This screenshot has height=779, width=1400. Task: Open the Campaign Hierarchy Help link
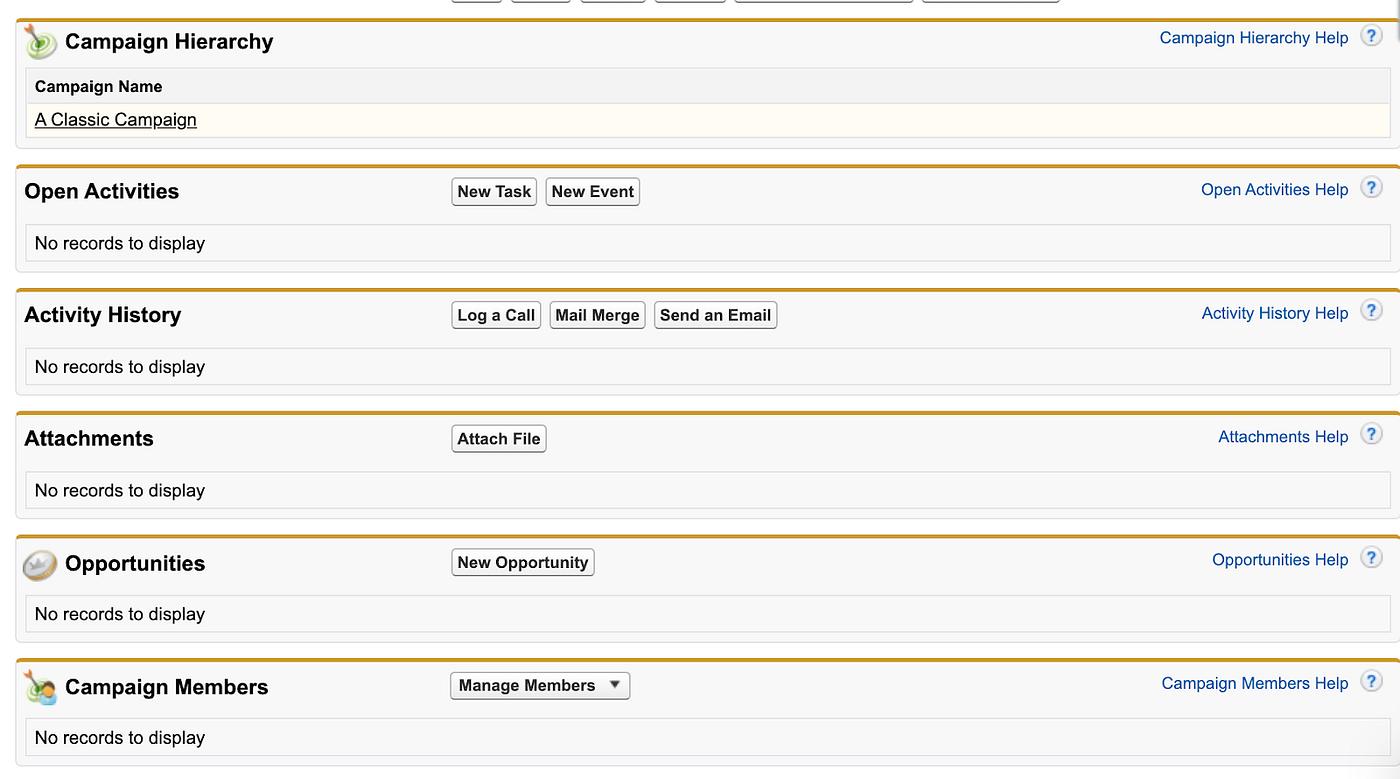click(x=1253, y=38)
